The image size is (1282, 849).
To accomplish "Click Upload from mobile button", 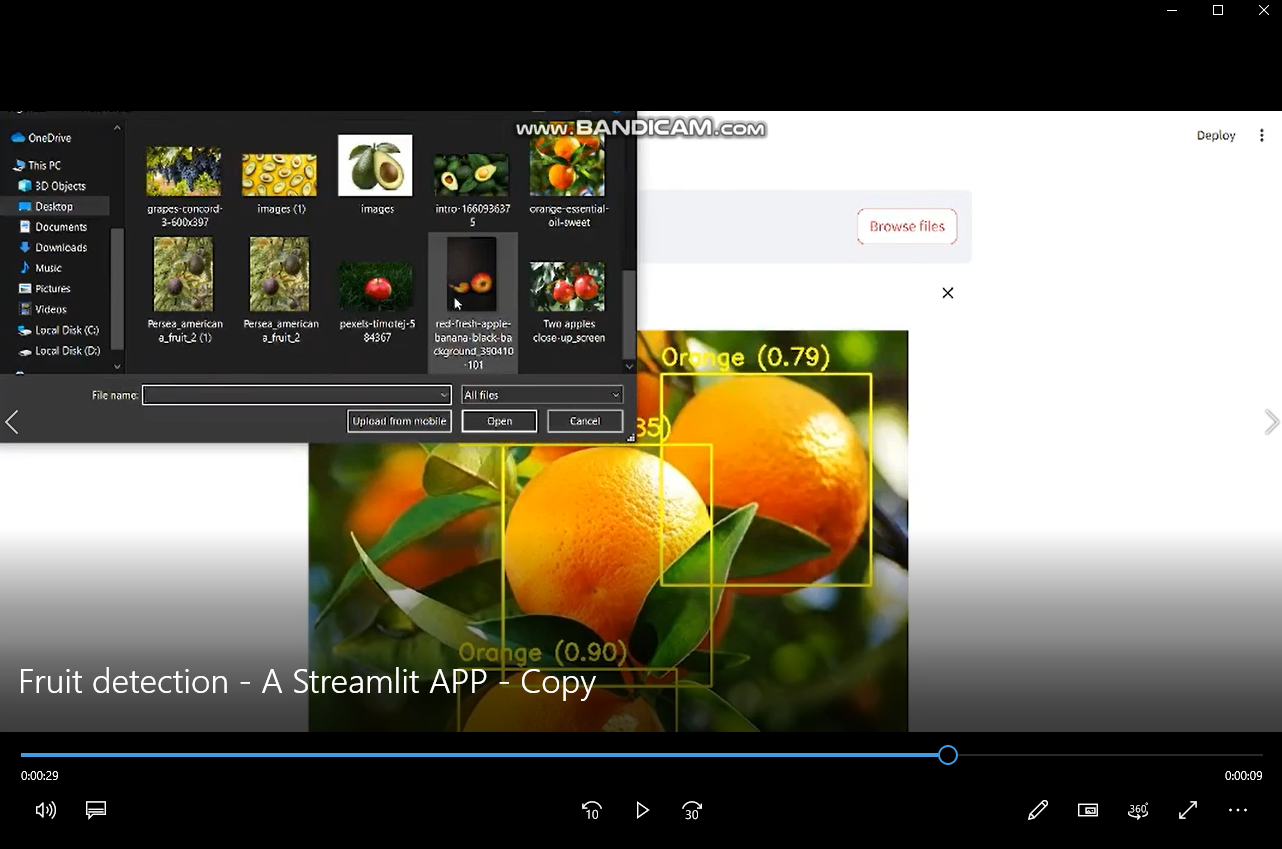I will (399, 421).
